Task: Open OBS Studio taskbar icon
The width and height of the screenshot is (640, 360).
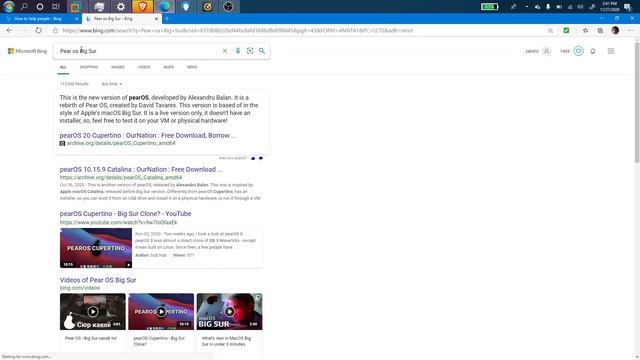Action: [x=228, y=7]
